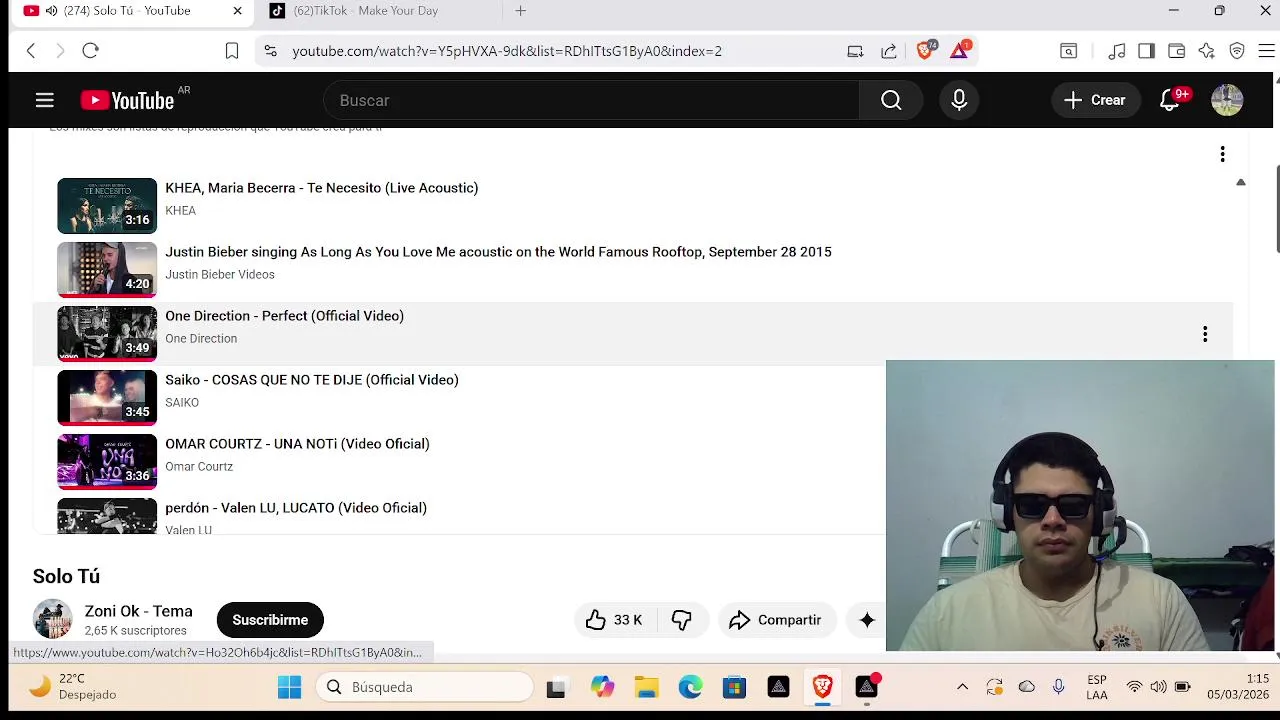Screen dimensions: 1280x720
Task: Switch to the TikTok - Make Your Day tab
Action: click(366, 11)
